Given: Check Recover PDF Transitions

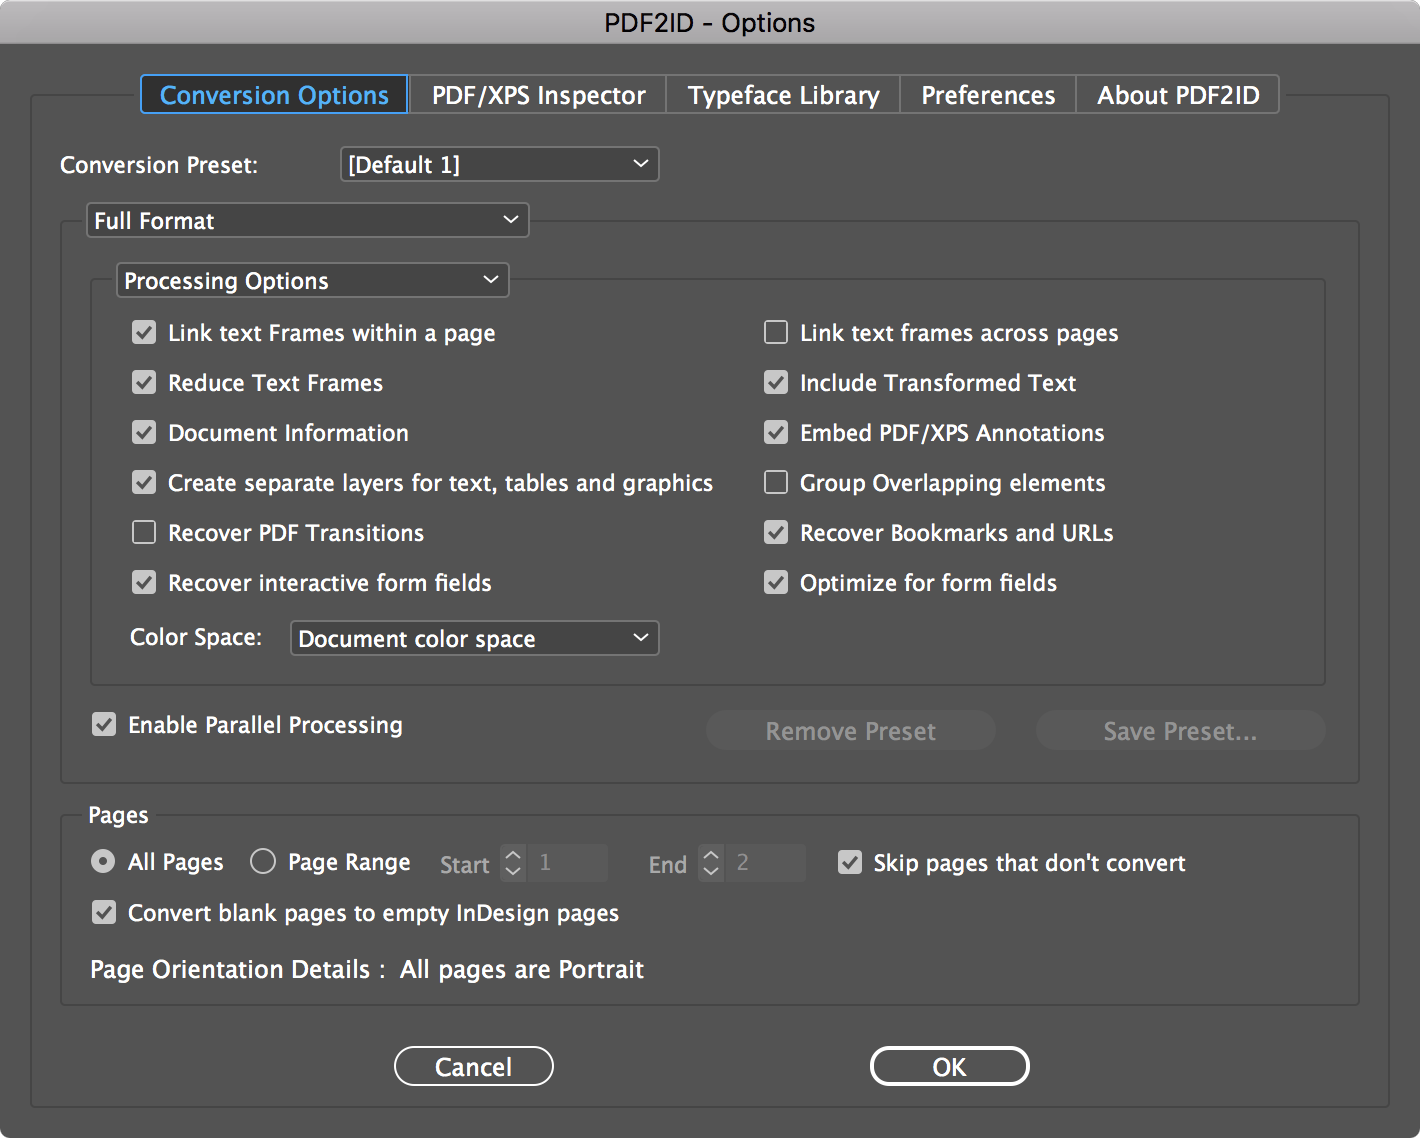Looking at the screenshot, I should point(144,532).
